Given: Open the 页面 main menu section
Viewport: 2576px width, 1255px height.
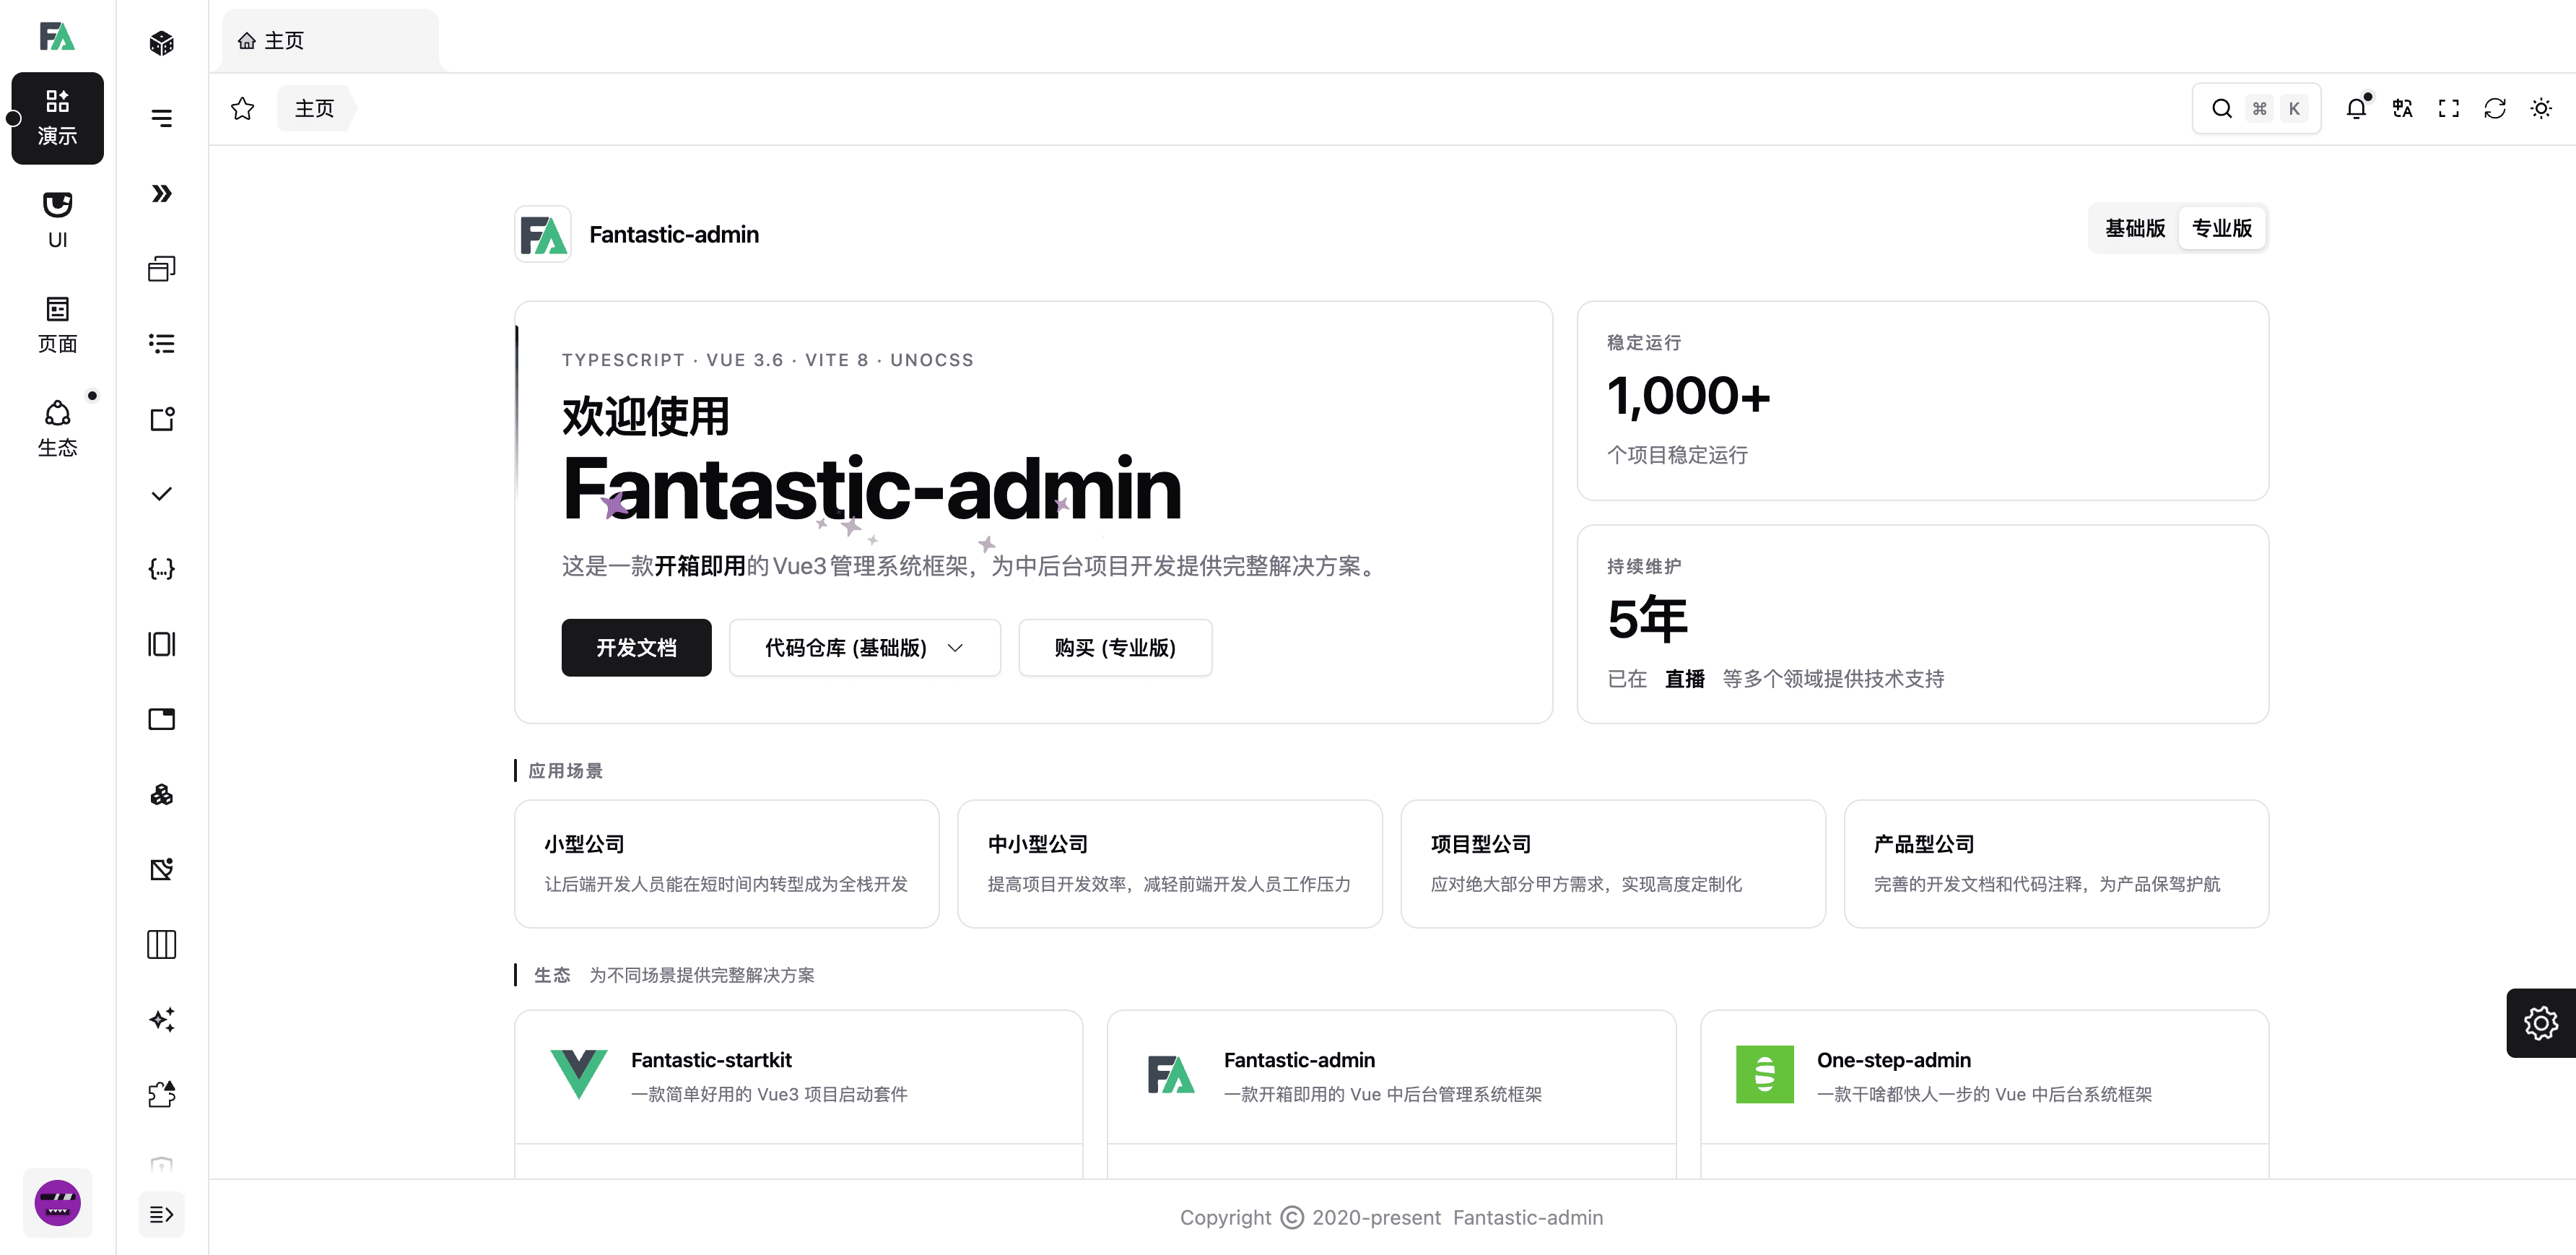Looking at the screenshot, I should (x=57, y=324).
